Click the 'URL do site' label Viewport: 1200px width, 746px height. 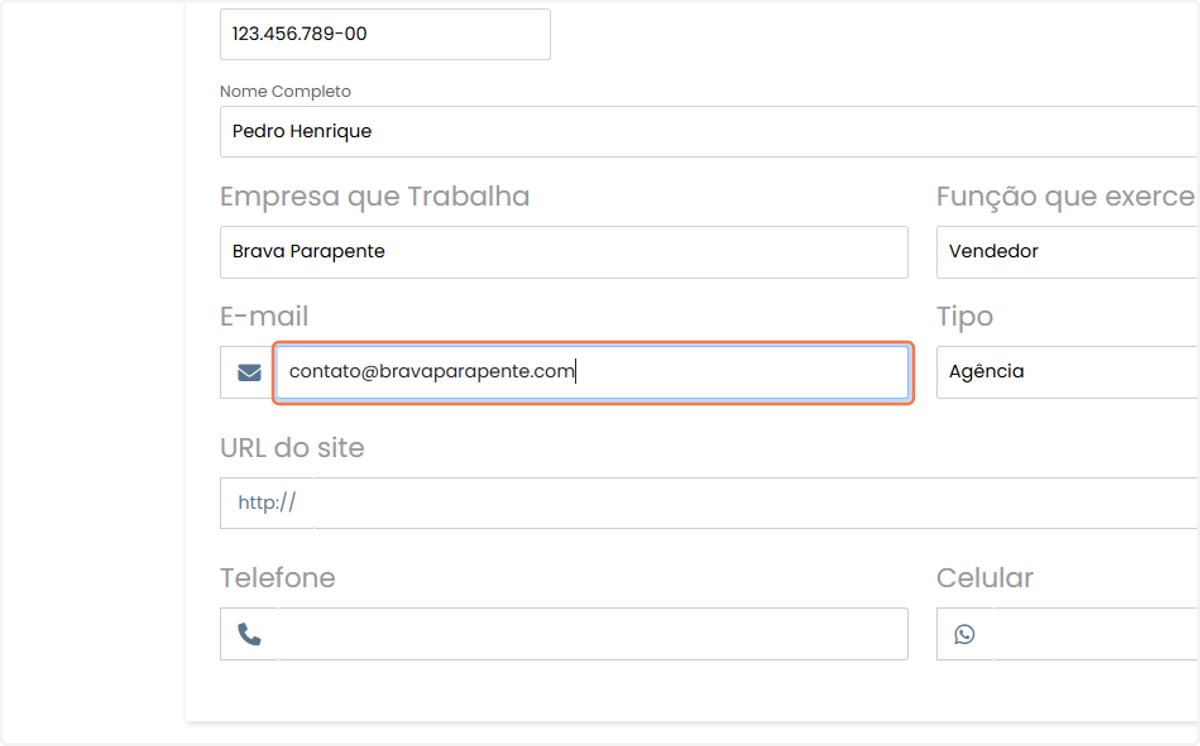[x=292, y=448]
